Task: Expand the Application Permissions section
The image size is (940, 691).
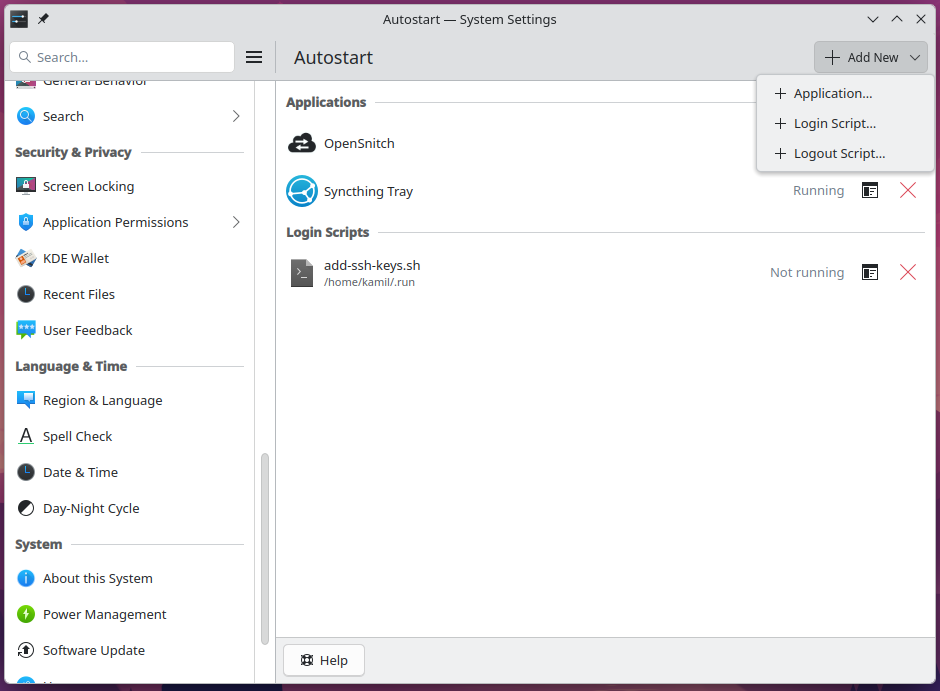Action: 236,222
